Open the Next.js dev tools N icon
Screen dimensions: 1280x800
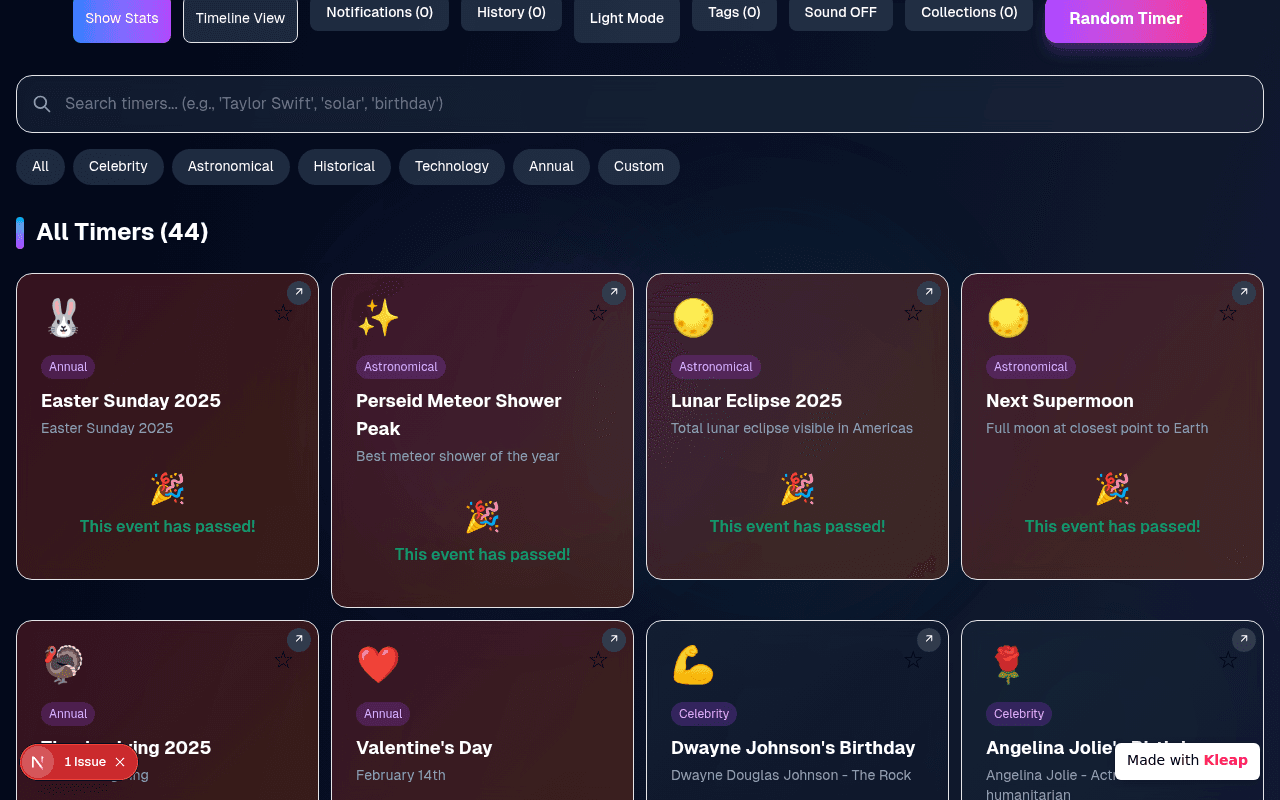38,762
